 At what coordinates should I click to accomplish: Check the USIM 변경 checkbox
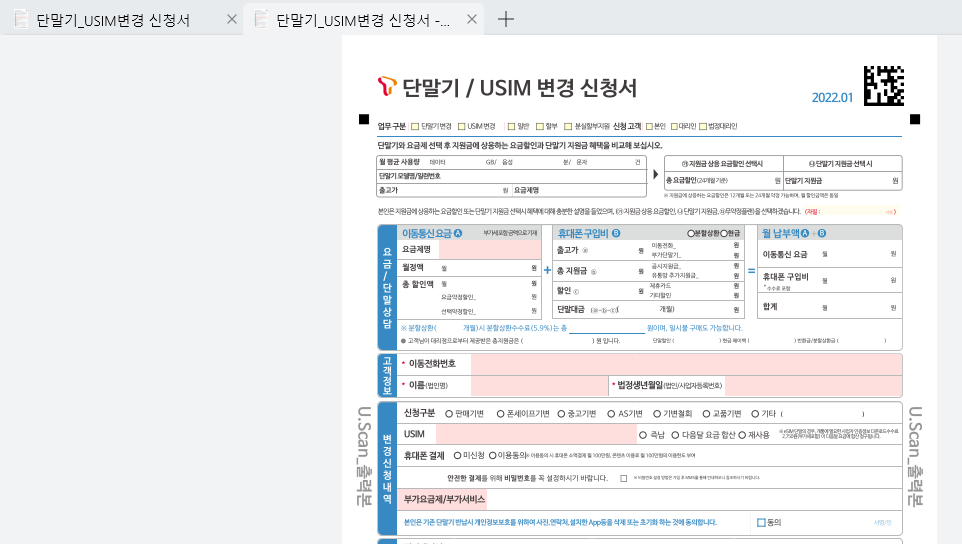click(x=461, y=126)
